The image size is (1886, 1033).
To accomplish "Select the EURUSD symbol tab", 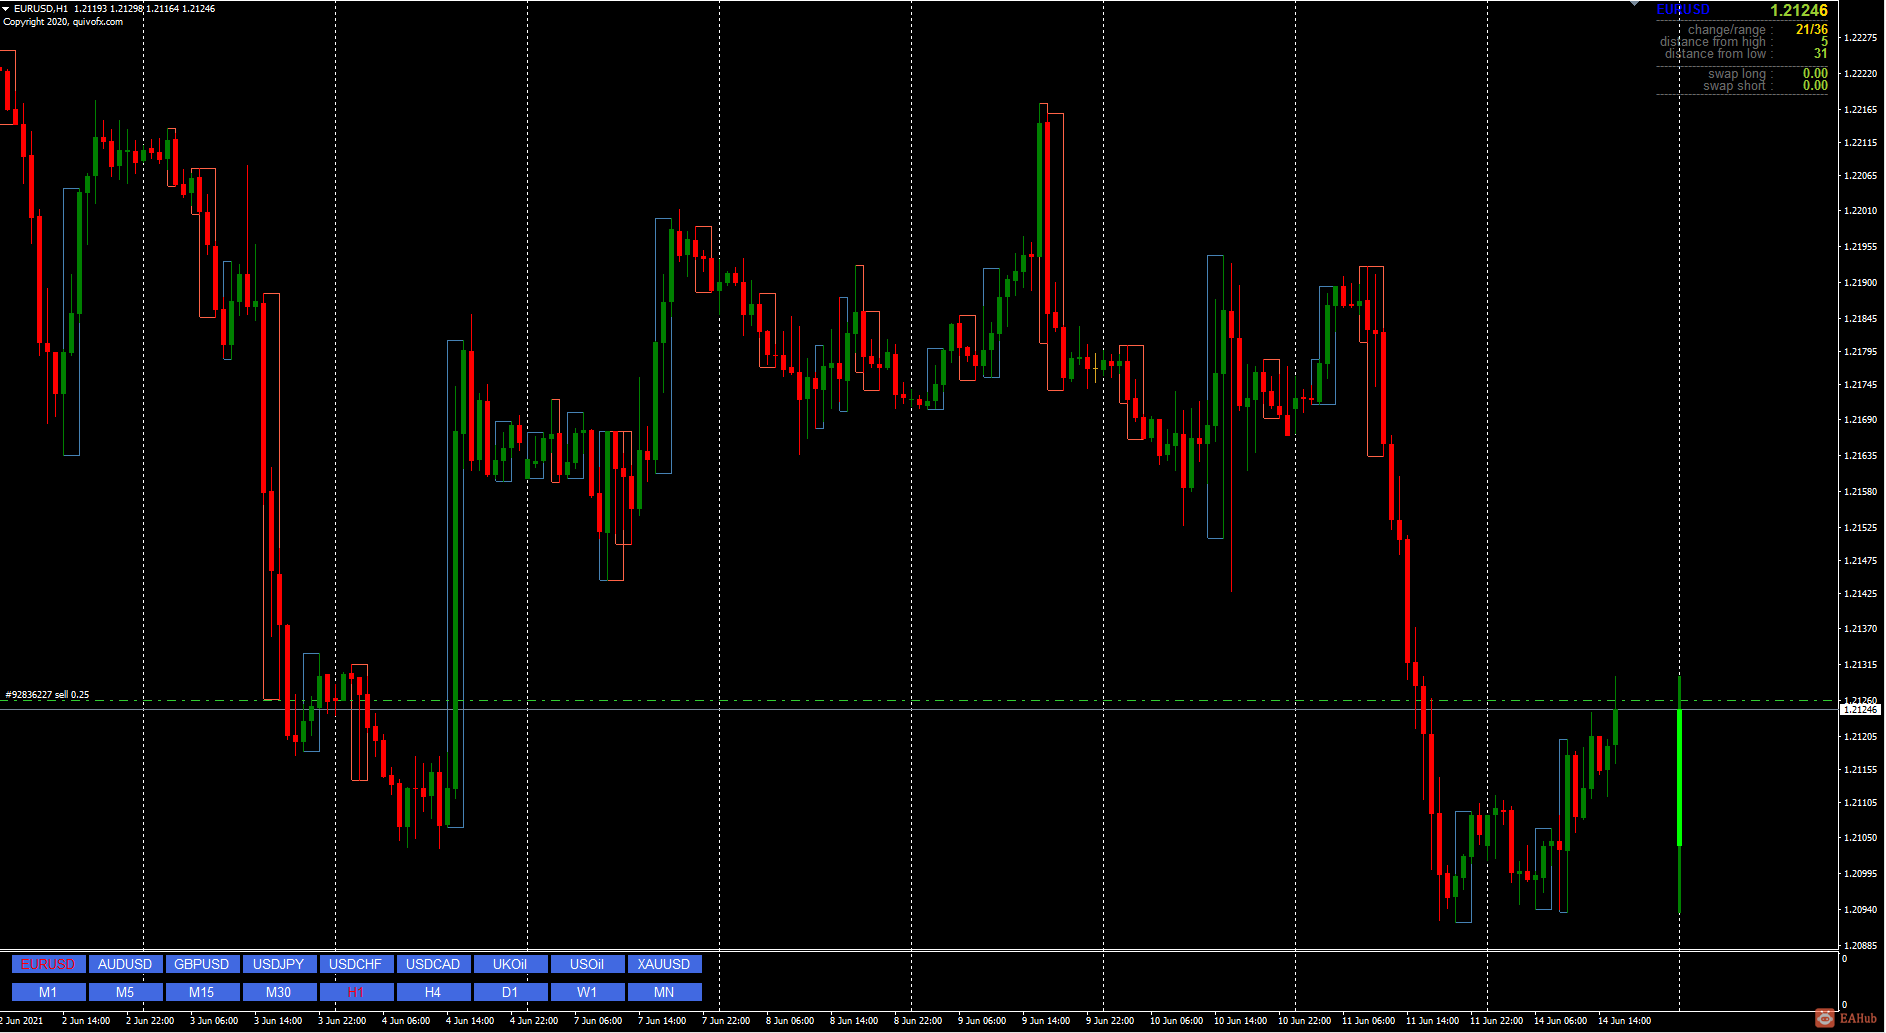I will tap(47, 963).
